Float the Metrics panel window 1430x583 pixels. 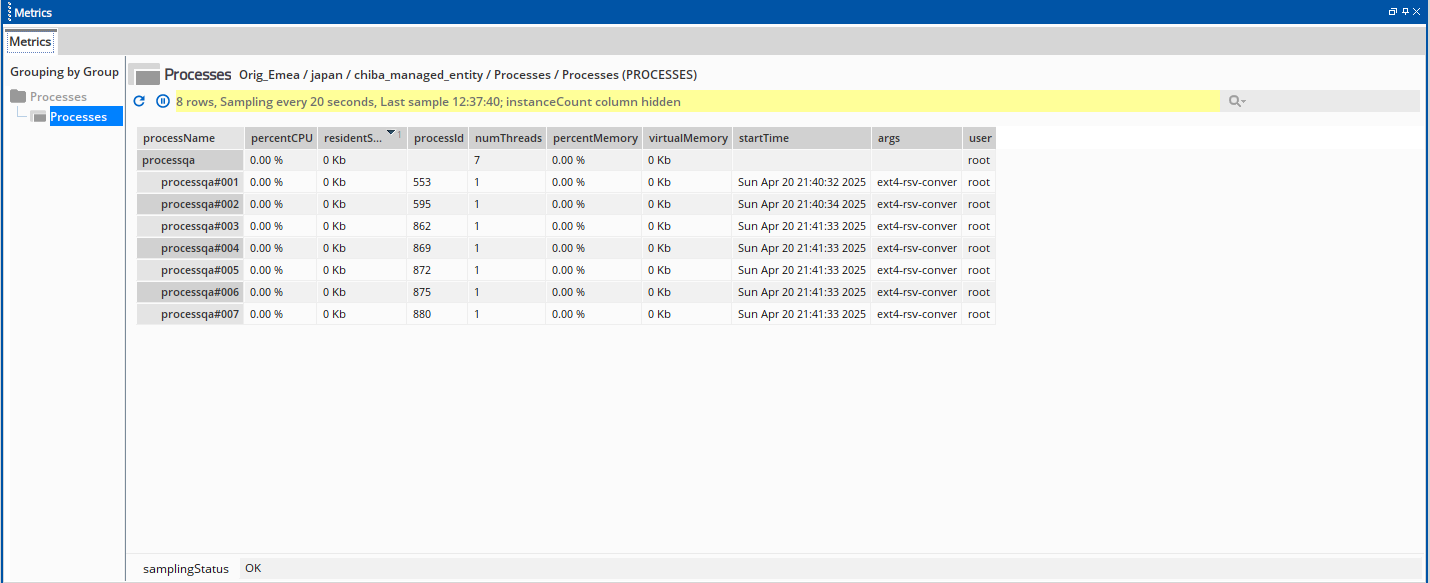pyautogui.click(x=1392, y=12)
